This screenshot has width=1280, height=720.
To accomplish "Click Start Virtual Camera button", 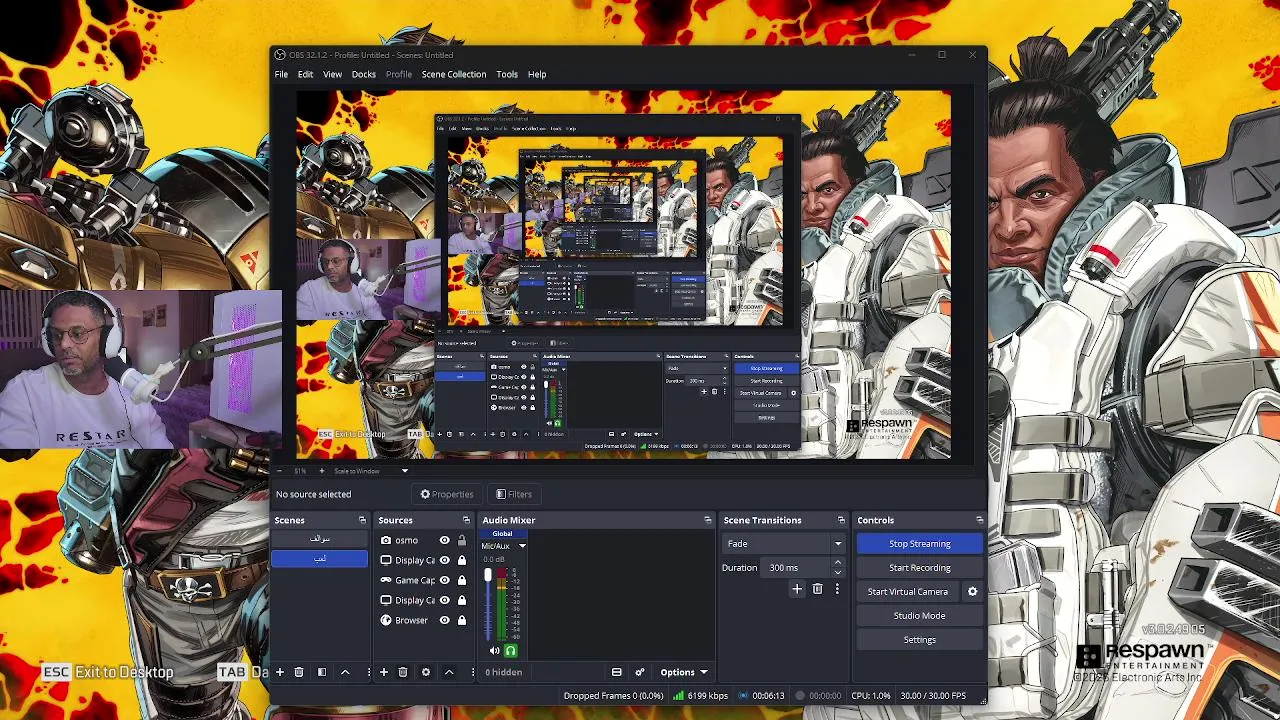I will [908, 592].
